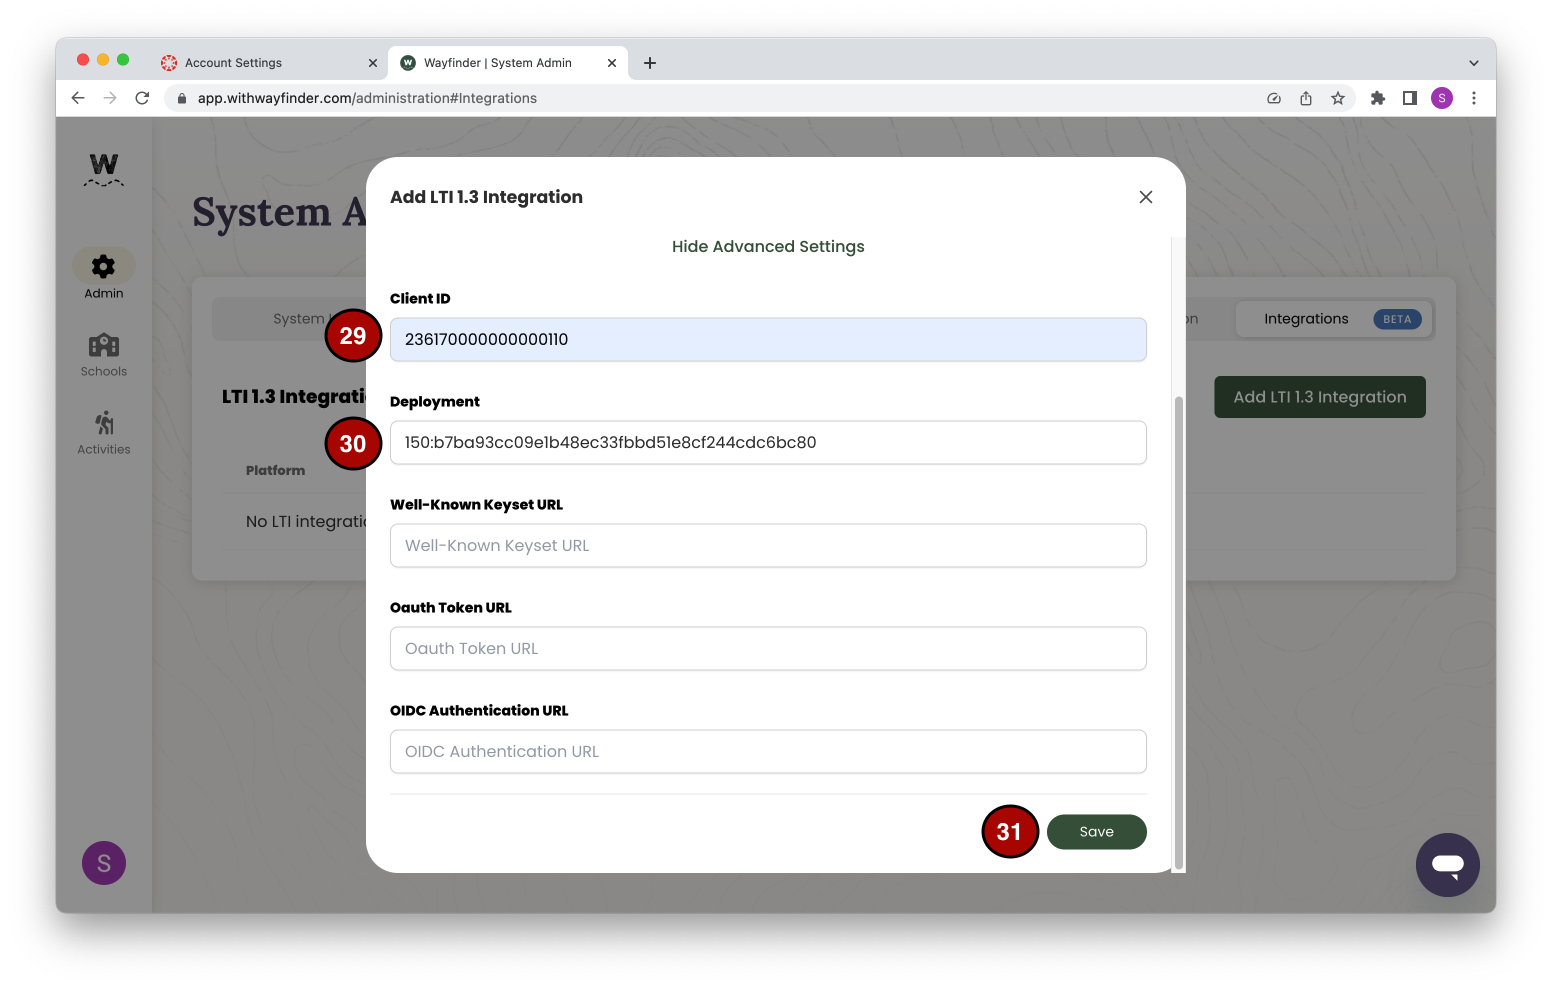Click the yellow minimize window button

pyautogui.click(x=103, y=60)
